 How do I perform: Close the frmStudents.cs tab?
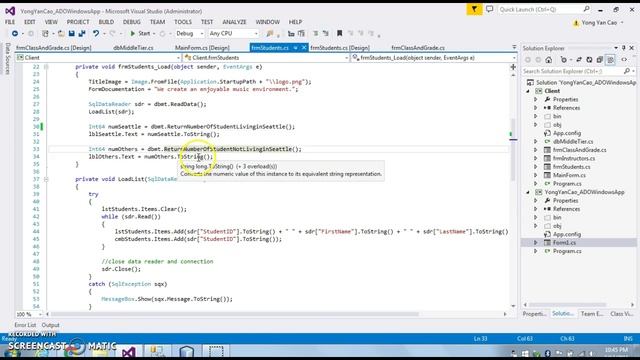click(x=304, y=48)
